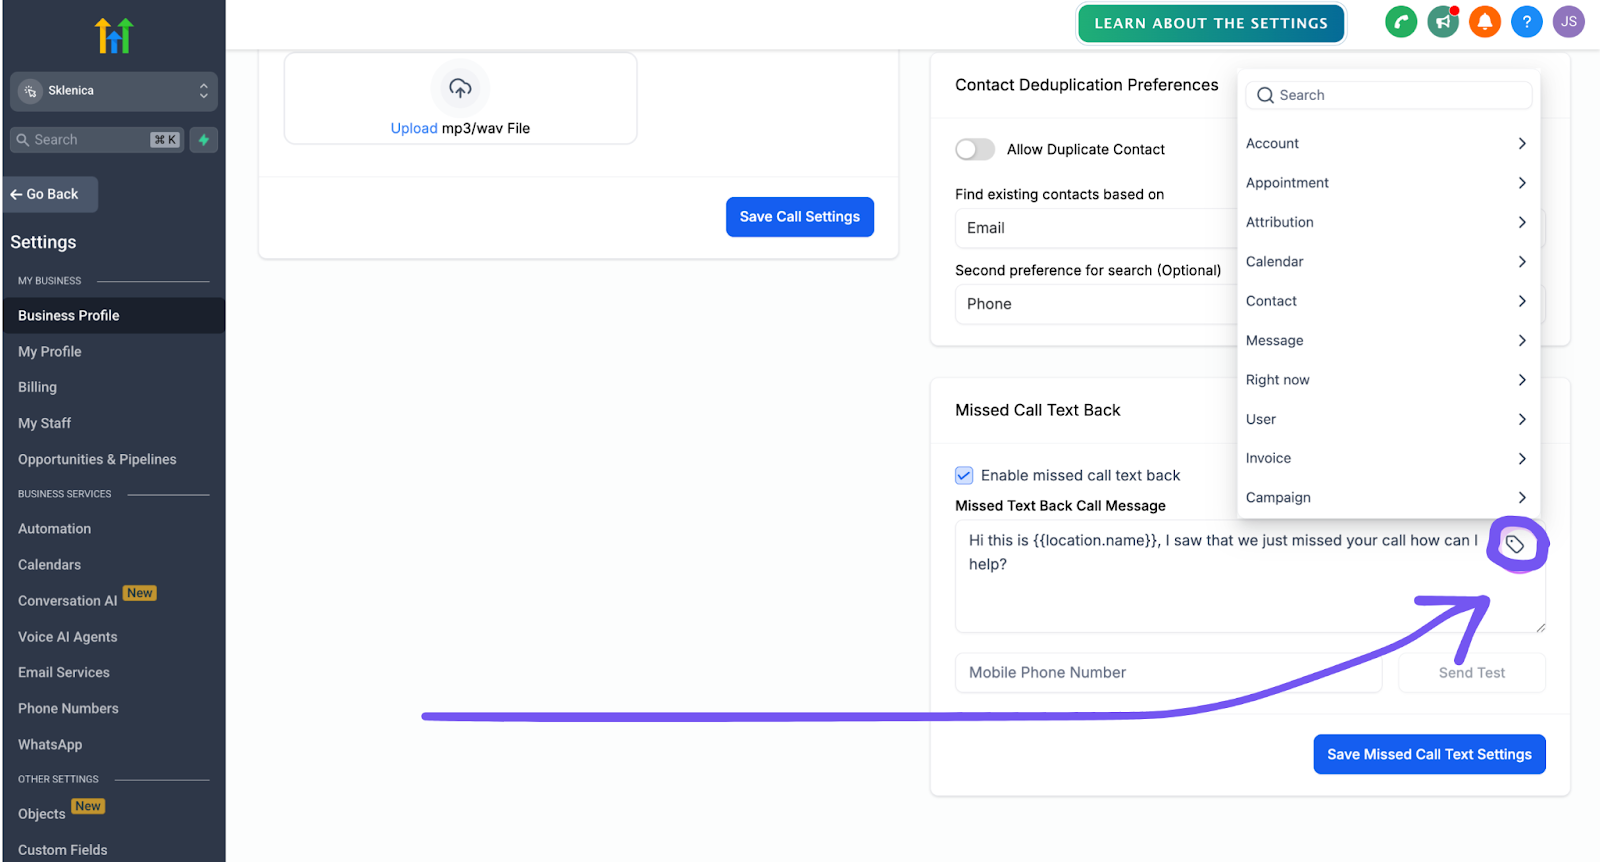Open the megaphone announcements icon
Viewport: 1600px width, 862px height.
click(x=1443, y=22)
